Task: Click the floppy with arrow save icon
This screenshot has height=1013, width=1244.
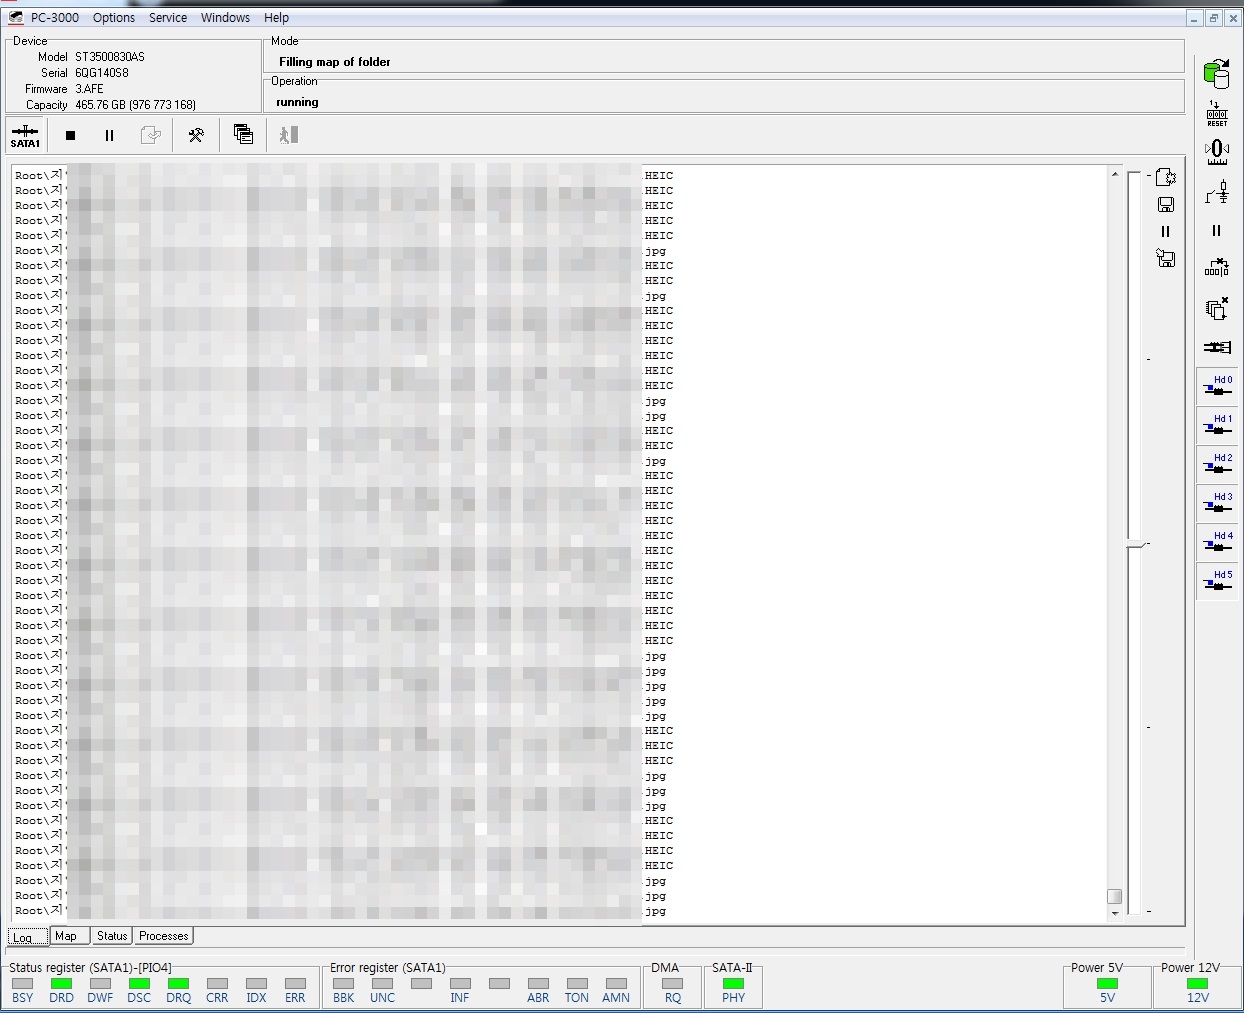Action: pos(1165,259)
